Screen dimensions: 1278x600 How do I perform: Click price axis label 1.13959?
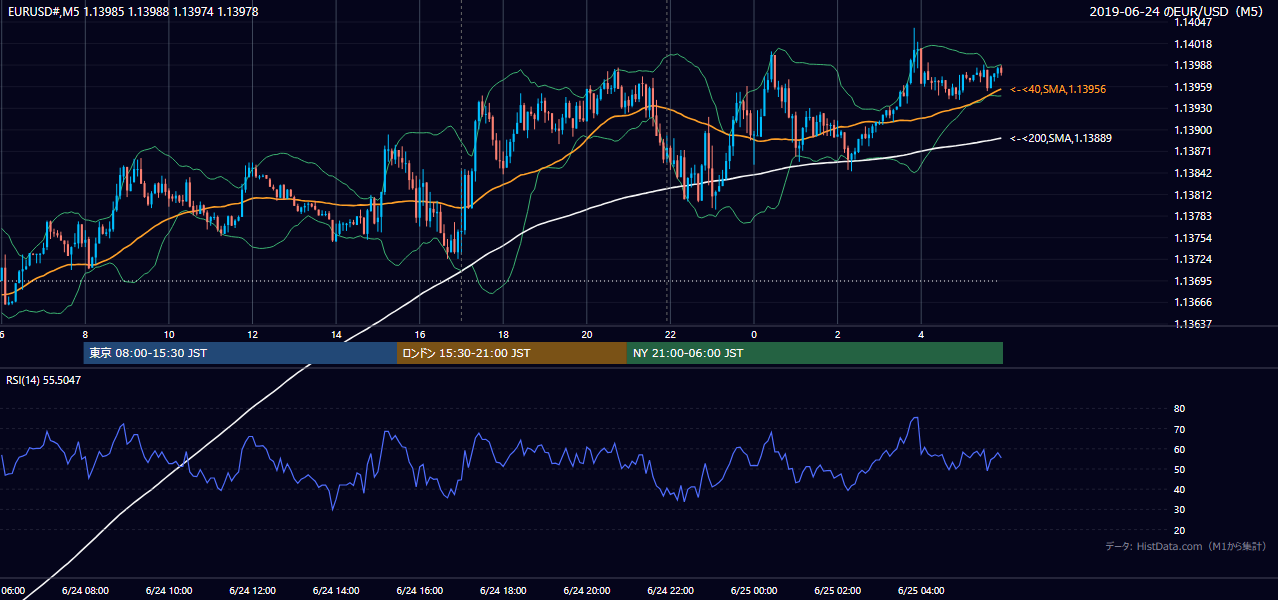tap(1193, 87)
